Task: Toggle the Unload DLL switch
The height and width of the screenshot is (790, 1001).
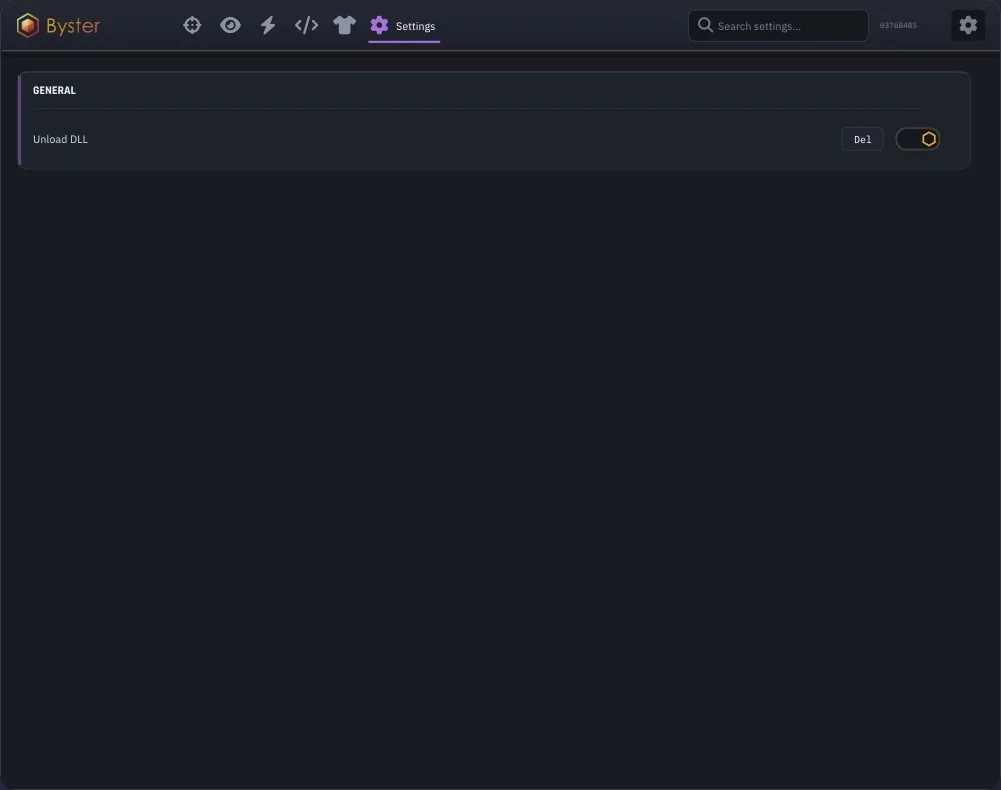Action: click(x=917, y=139)
